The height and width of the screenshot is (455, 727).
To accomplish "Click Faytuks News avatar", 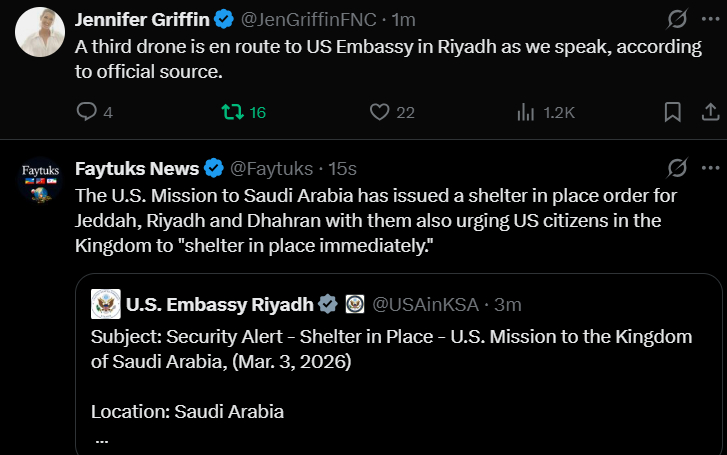I will point(41,181).
